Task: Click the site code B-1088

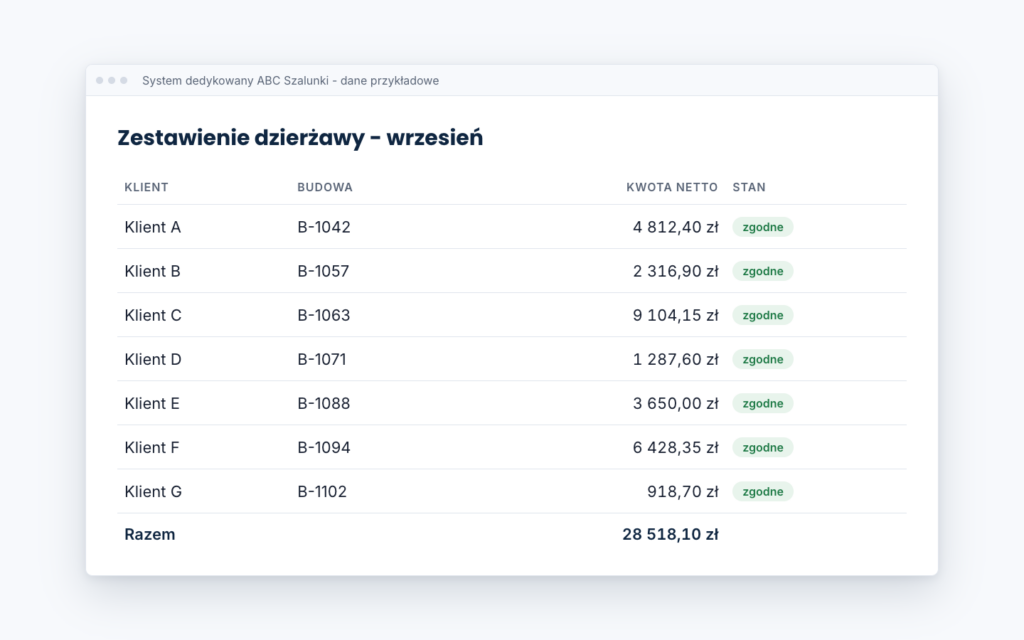Action: [324, 404]
